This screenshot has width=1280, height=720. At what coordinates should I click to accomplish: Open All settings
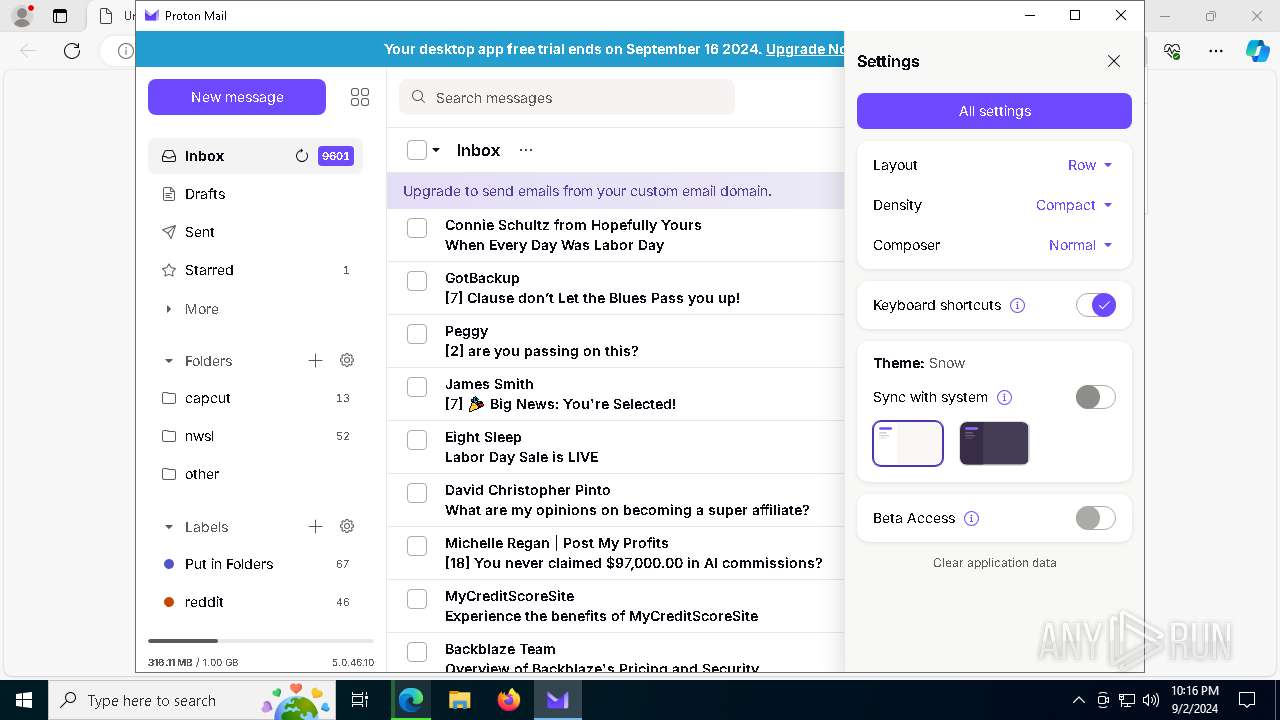[994, 111]
